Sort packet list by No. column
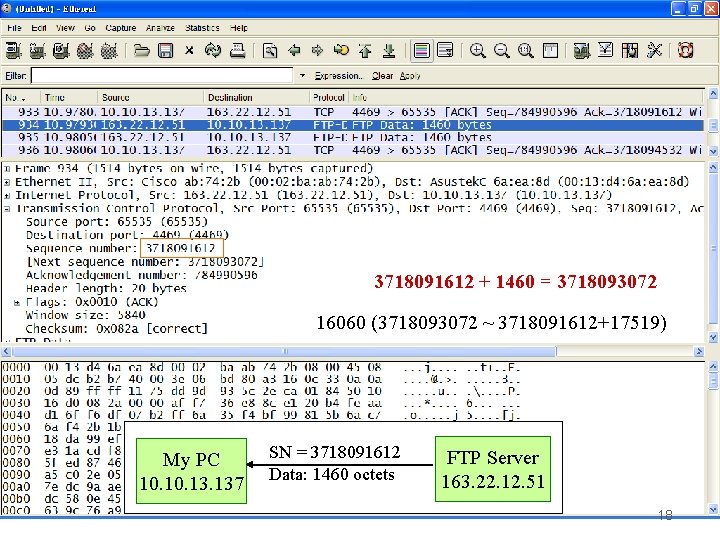 pyautogui.click(x=21, y=97)
